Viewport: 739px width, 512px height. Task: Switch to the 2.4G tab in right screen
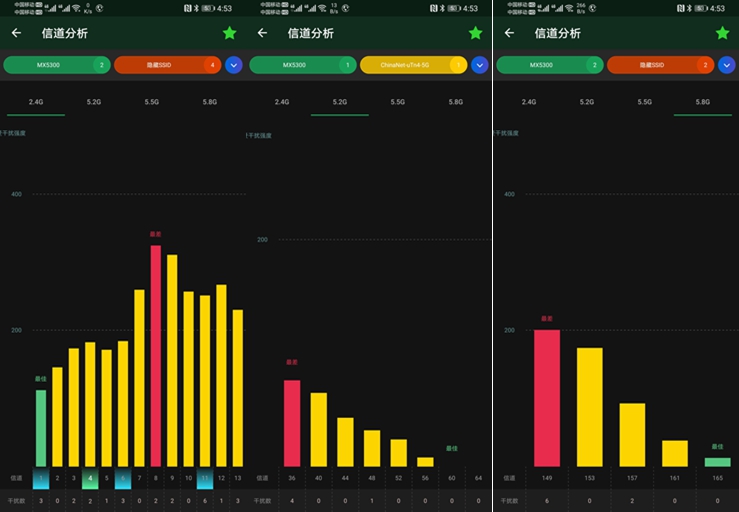(x=529, y=102)
